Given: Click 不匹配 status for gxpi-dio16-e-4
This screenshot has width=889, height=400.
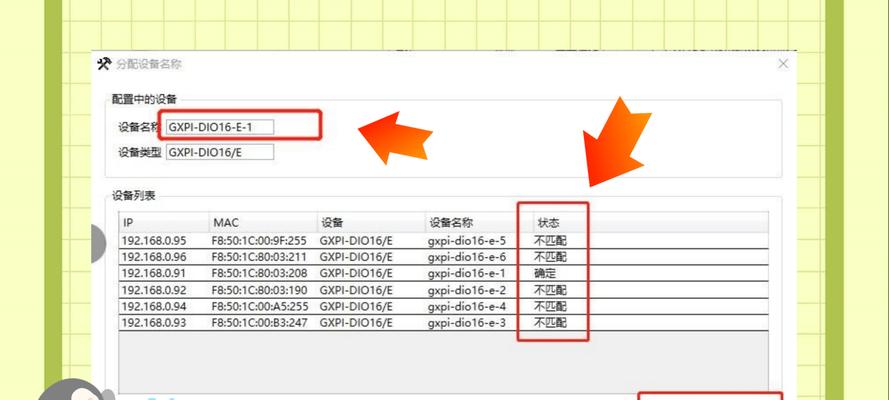Looking at the screenshot, I should [x=551, y=307].
